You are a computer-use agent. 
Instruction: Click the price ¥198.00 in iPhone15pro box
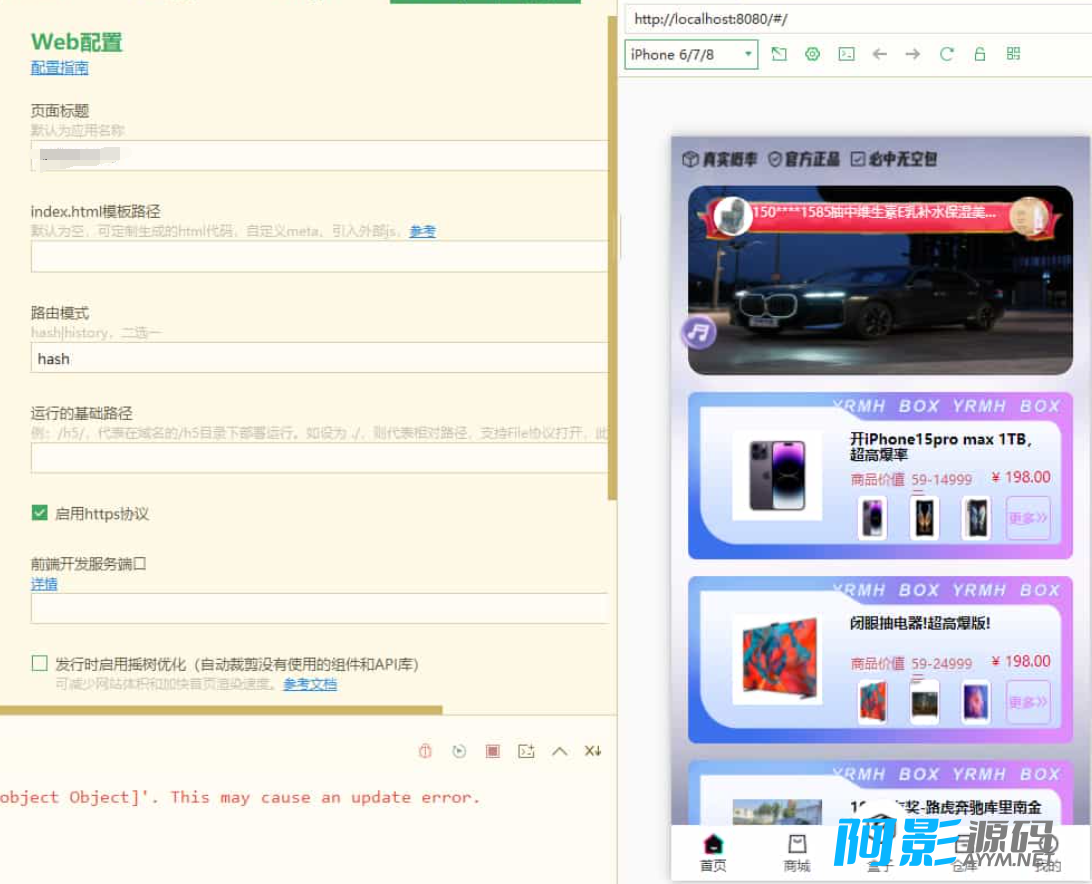point(1021,477)
